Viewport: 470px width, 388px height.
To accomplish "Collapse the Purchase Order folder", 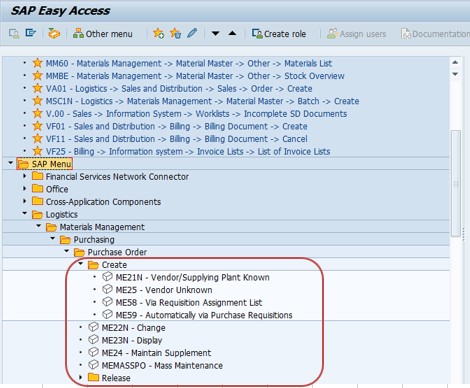I will [67, 251].
